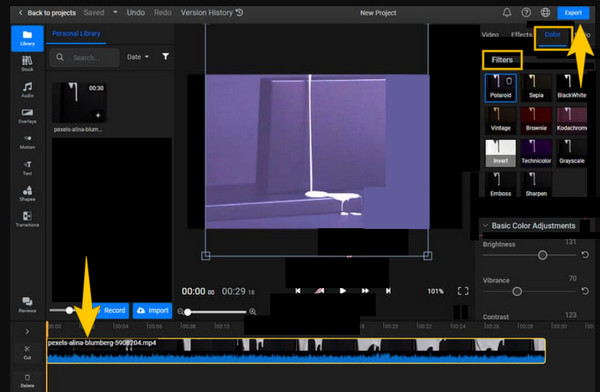
Task: Switch to the Color tab
Action: (552, 34)
